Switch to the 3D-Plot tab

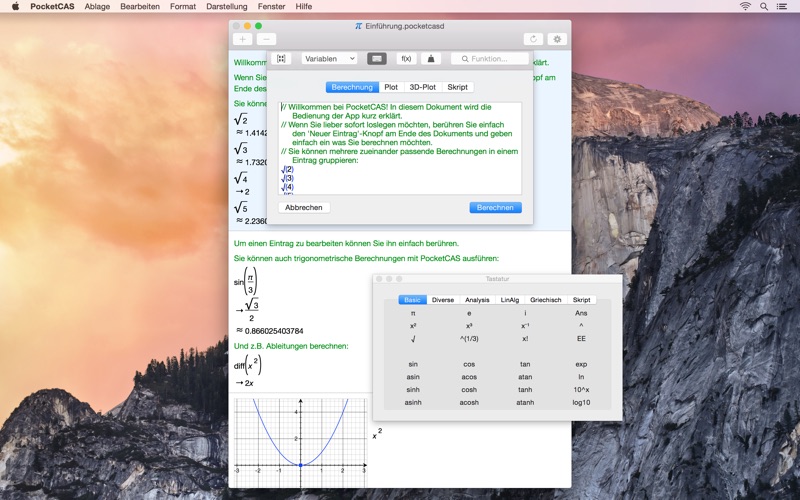[x=422, y=87]
